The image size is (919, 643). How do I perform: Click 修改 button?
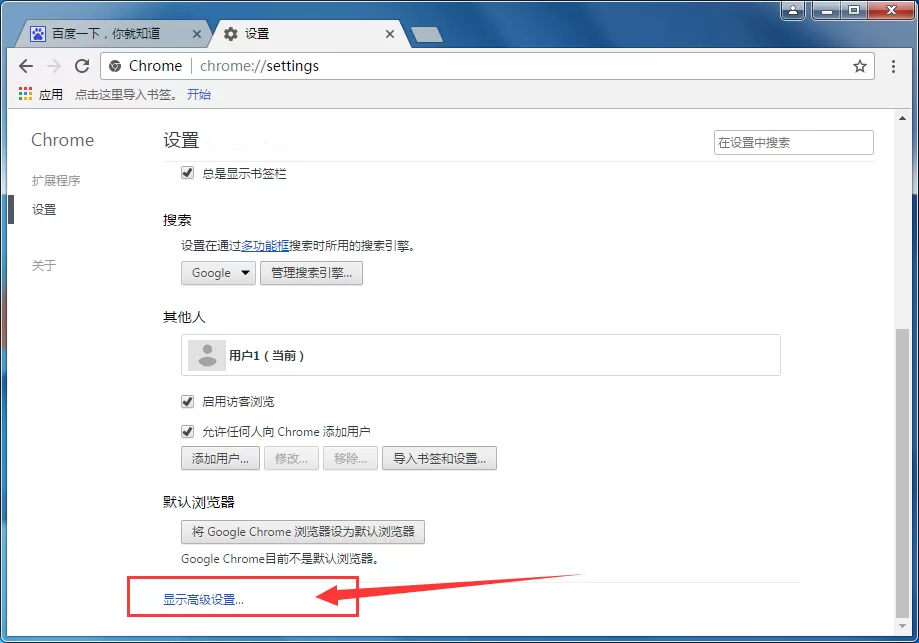[x=291, y=458]
